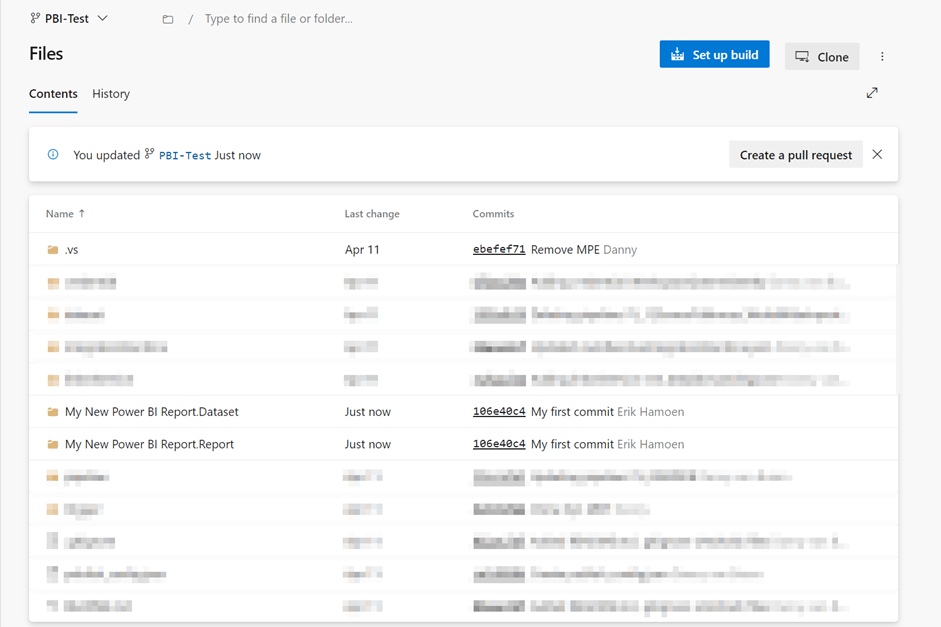Screen dimensions: 941x627
Task: Click the Set up build button
Action: pos(714,55)
